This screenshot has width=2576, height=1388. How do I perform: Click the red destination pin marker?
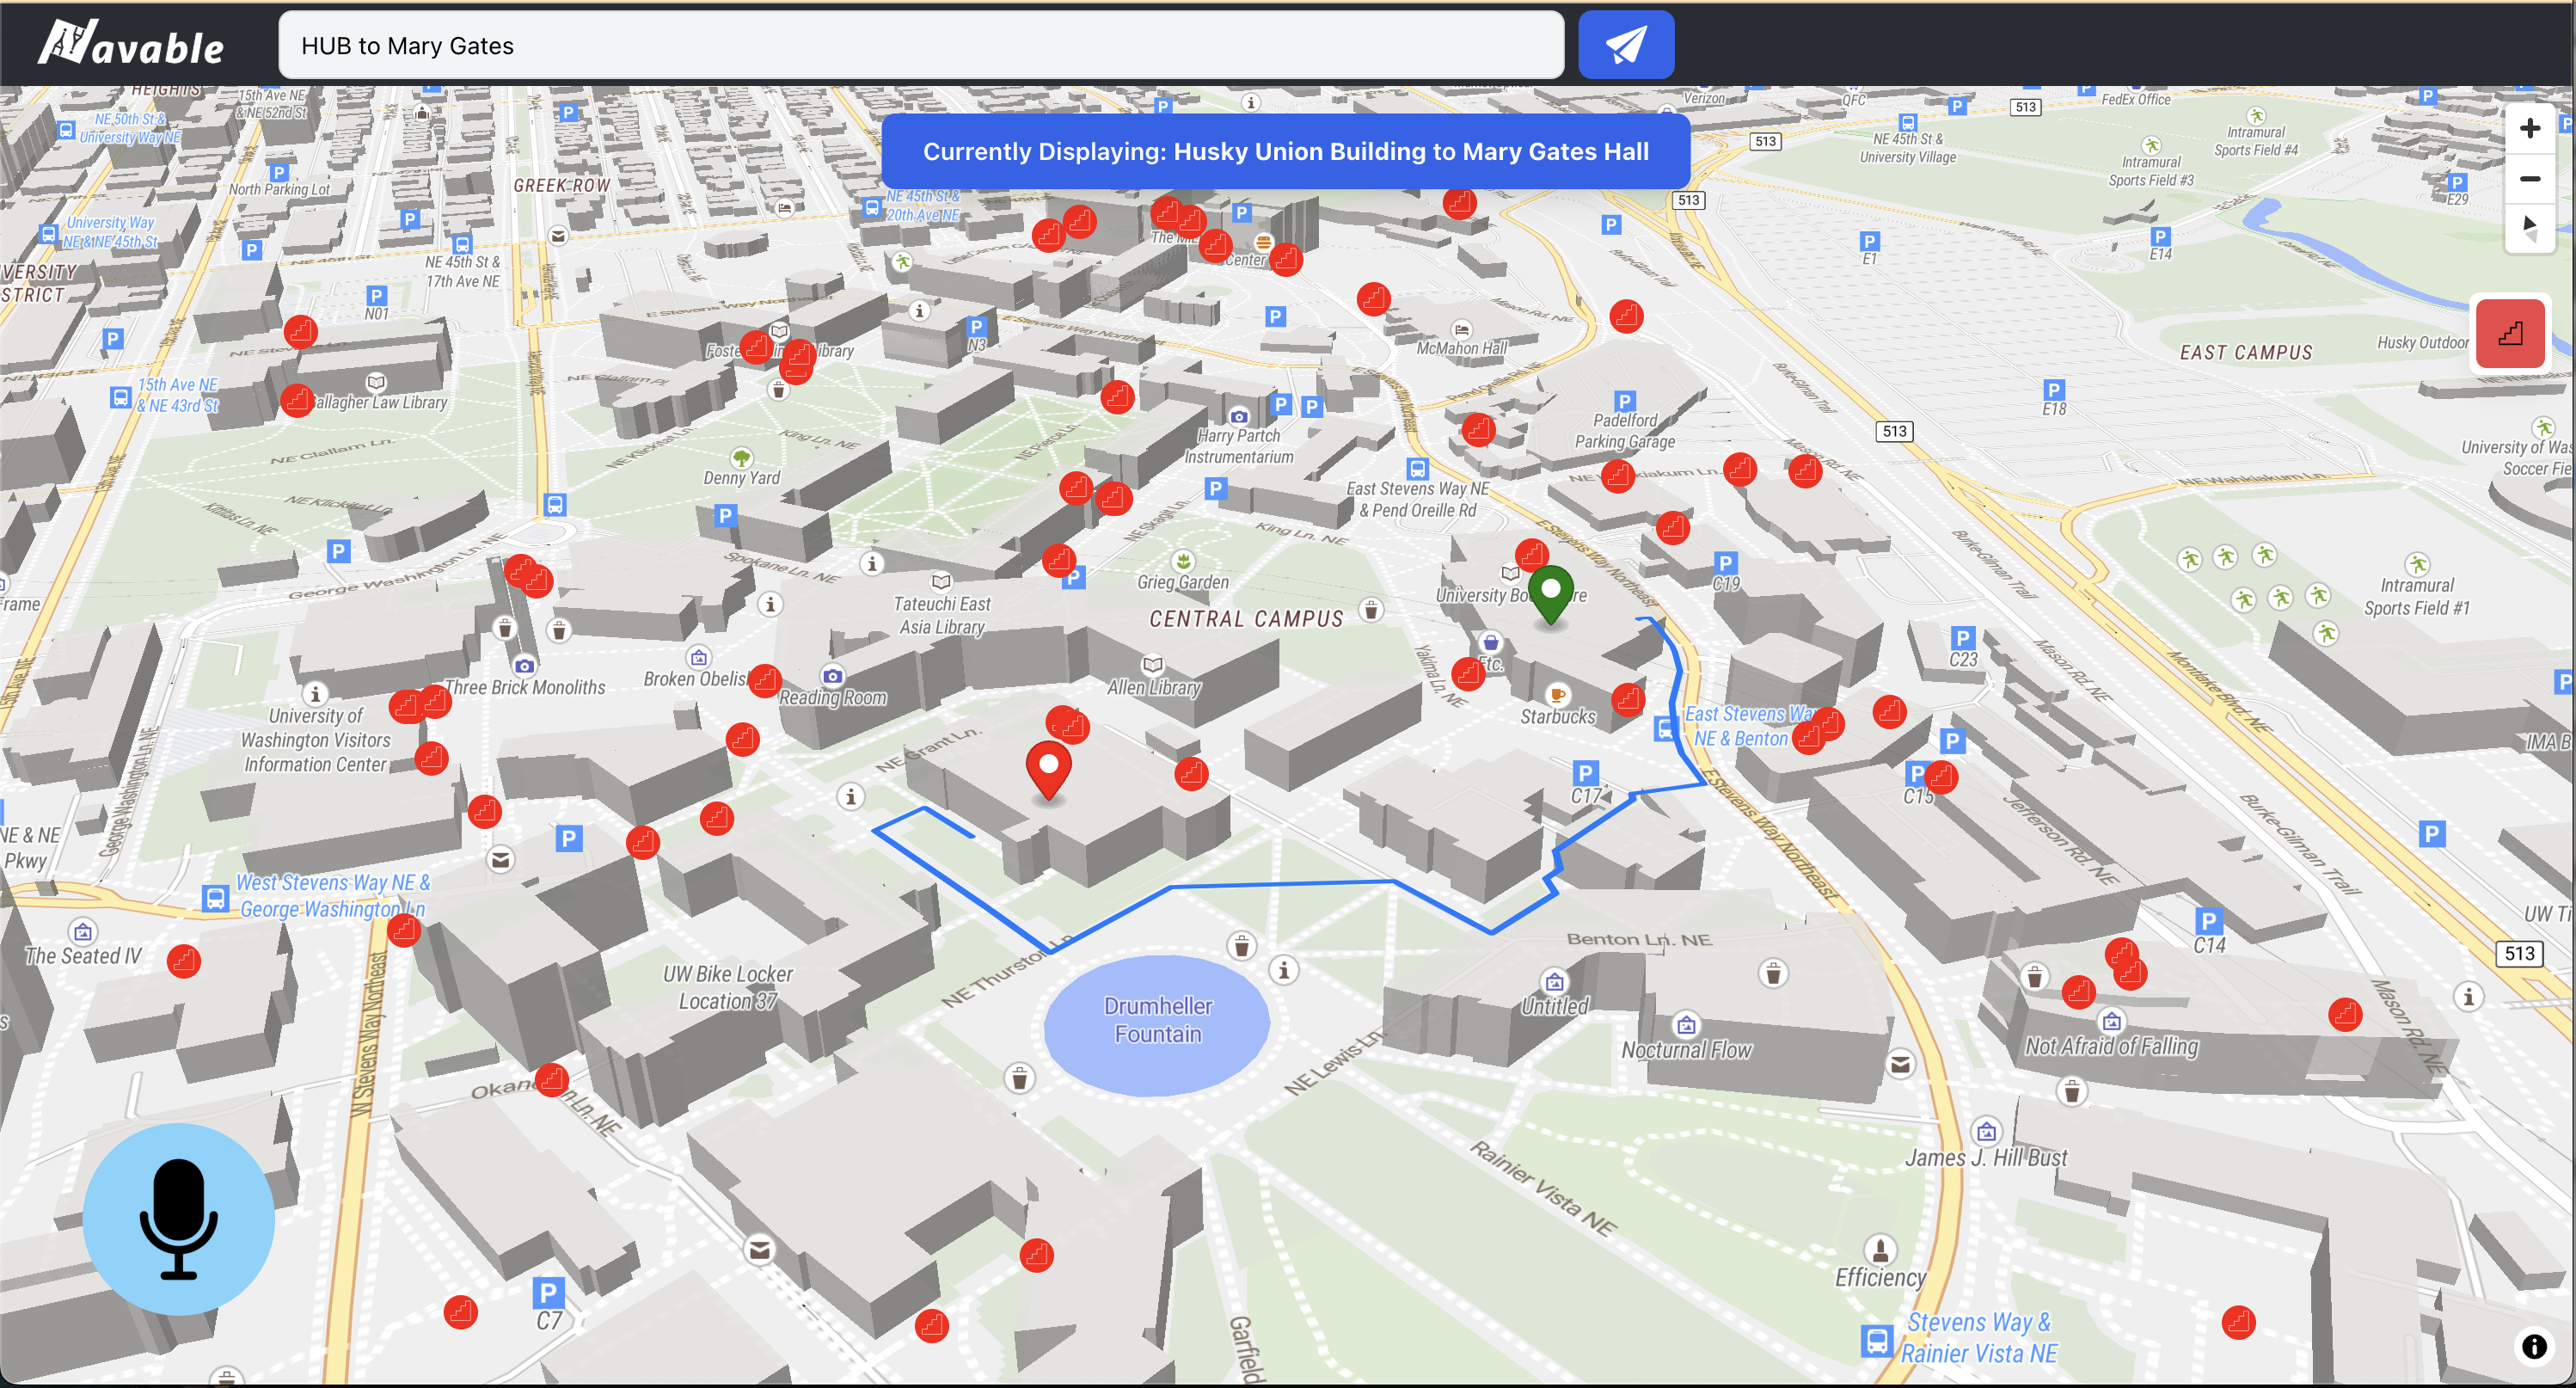[1048, 768]
